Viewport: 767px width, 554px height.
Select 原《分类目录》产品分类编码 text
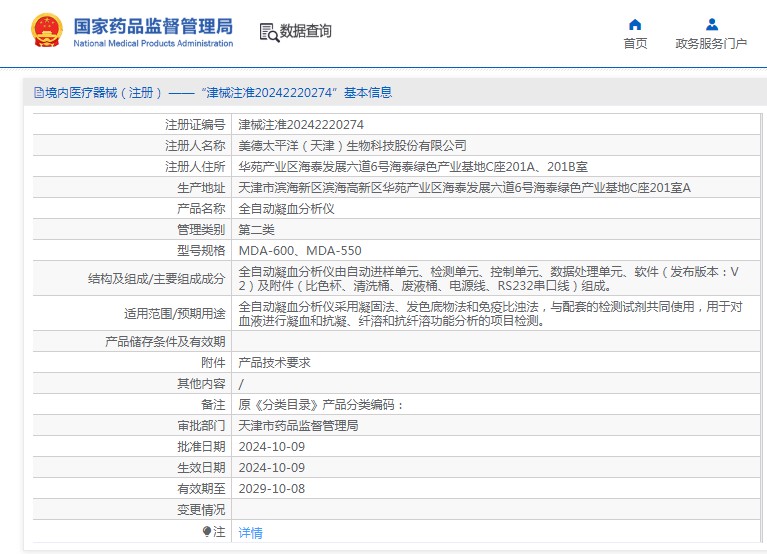[x=321, y=405]
